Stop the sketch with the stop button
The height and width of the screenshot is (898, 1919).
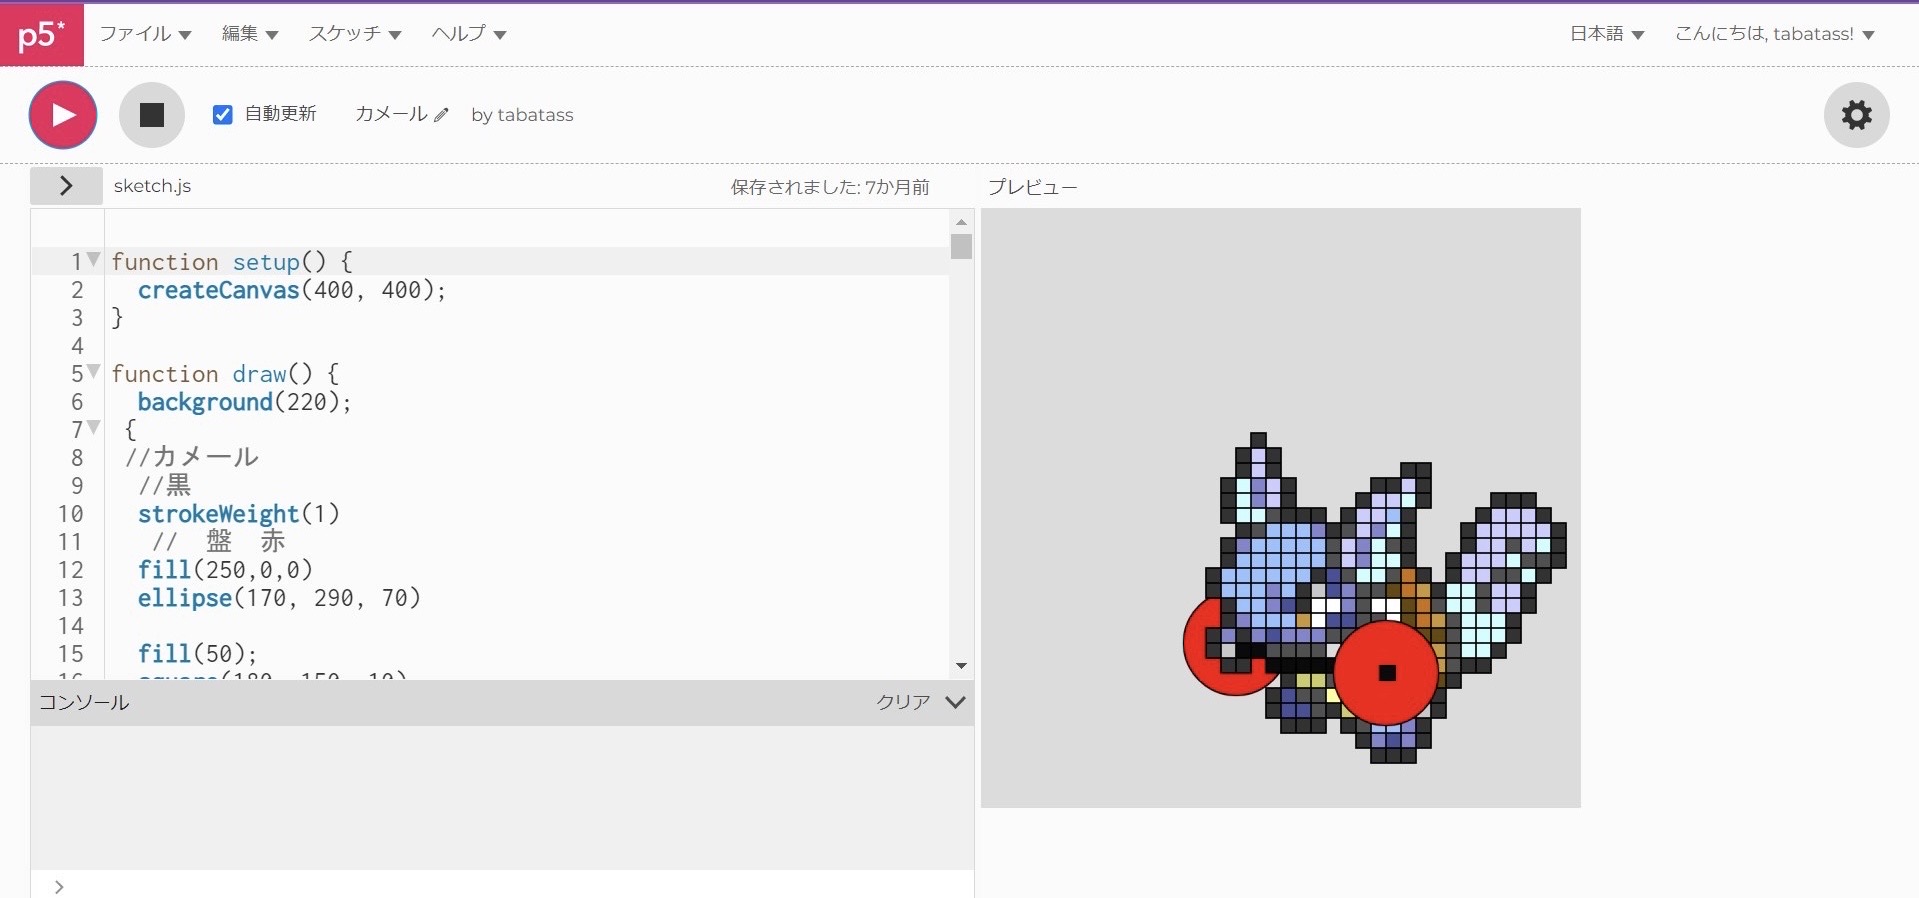pyautogui.click(x=152, y=115)
